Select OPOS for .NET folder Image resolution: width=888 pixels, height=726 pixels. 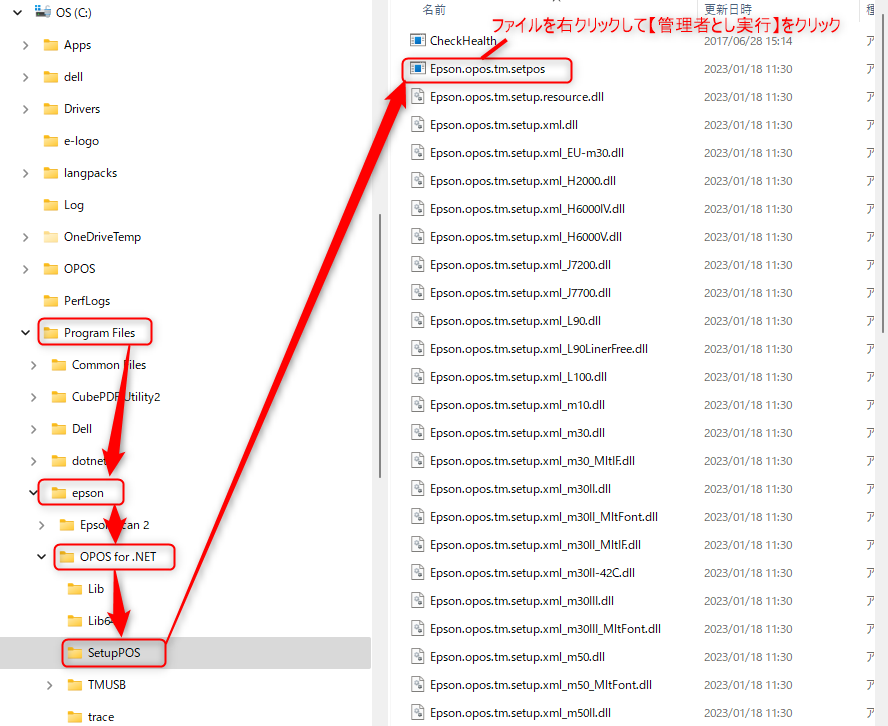(x=118, y=557)
